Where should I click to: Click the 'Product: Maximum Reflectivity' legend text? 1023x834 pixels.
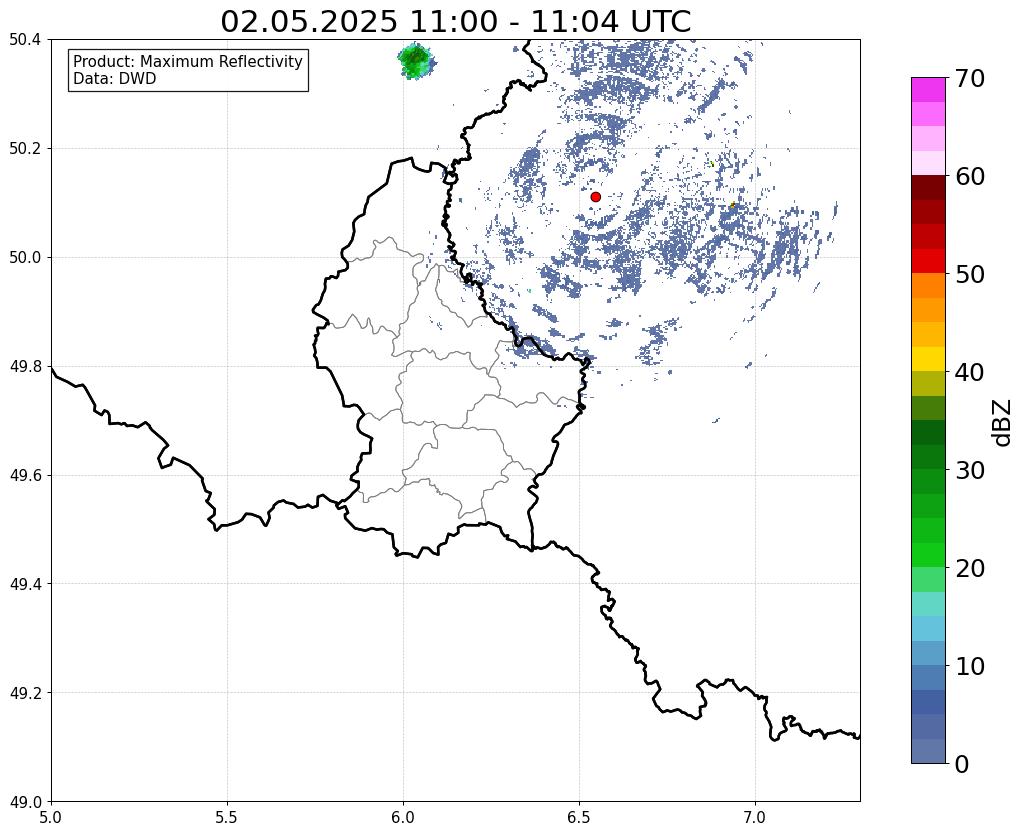coord(188,61)
